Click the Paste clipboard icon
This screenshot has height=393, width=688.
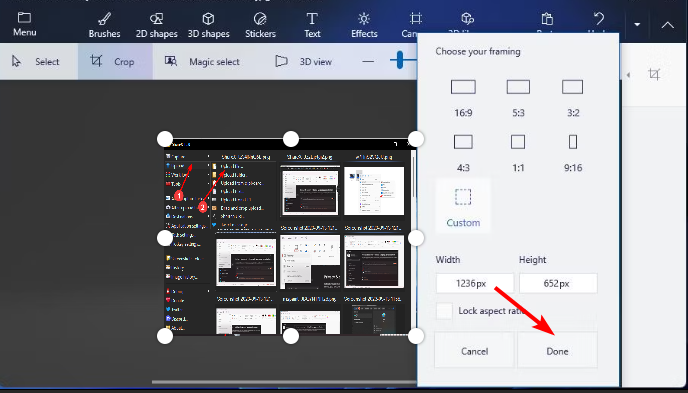click(547, 19)
